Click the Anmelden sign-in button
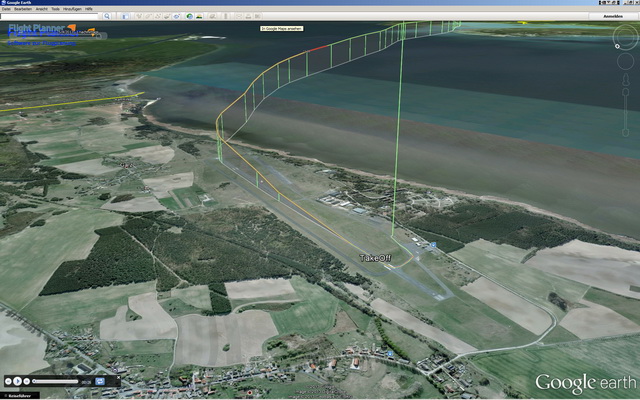This screenshot has height=400, width=640. tap(615, 16)
